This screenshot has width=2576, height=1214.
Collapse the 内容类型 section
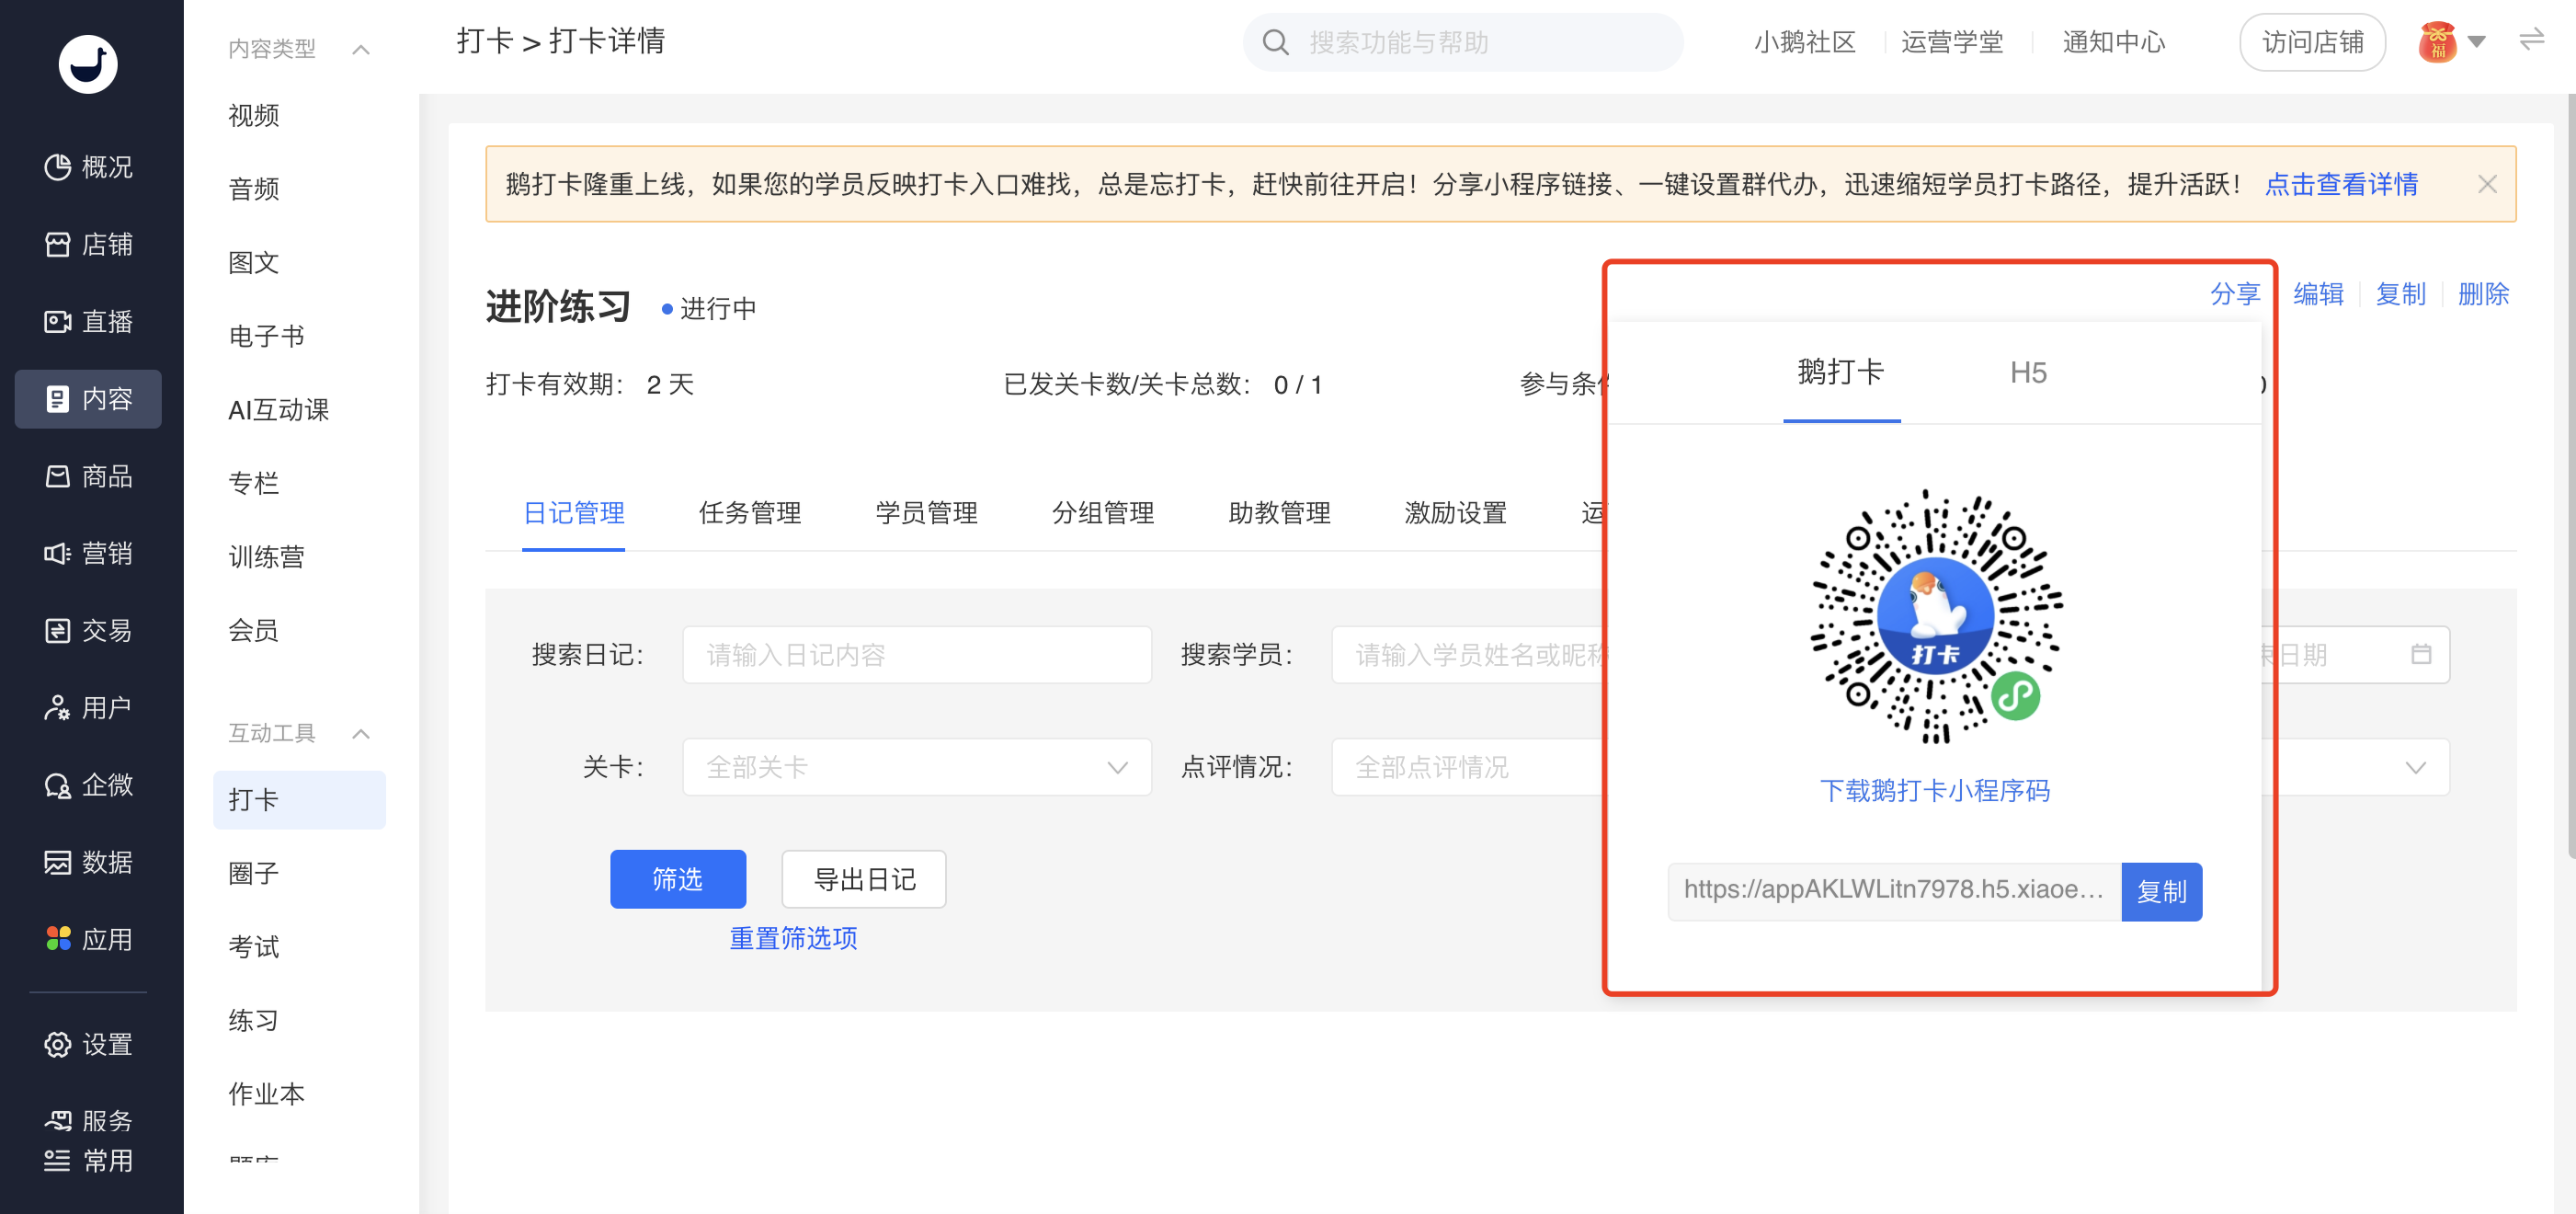361,49
